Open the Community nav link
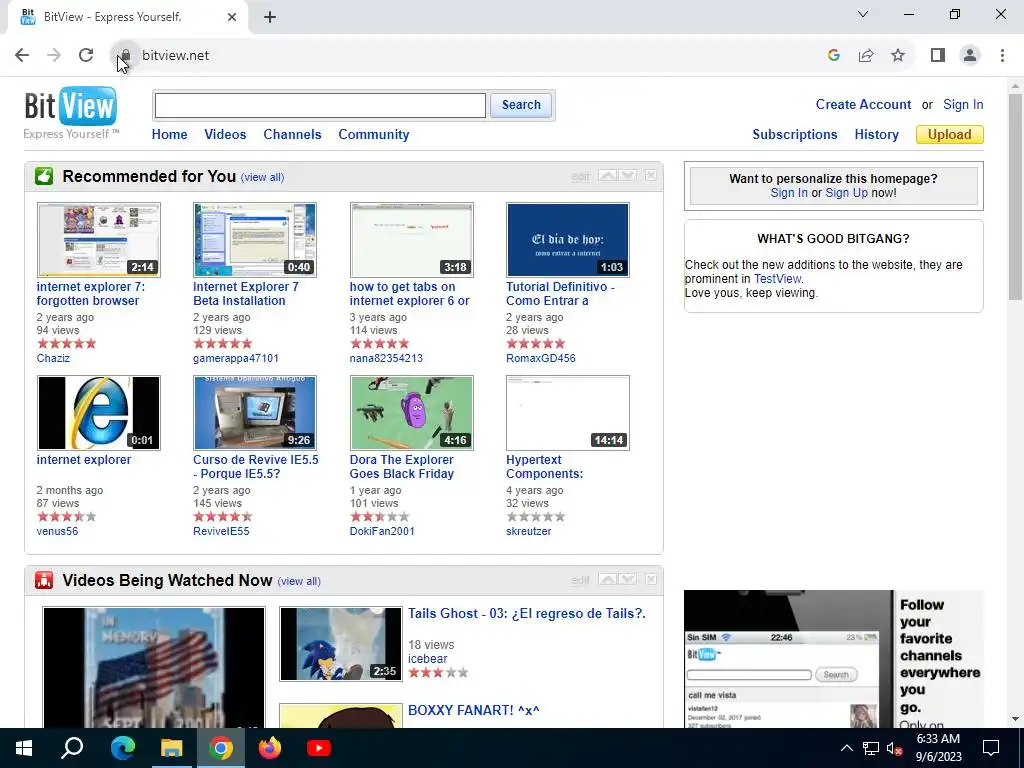This screenshot has height=768, width=1024. pyautogui.click(x=374, y=135)
